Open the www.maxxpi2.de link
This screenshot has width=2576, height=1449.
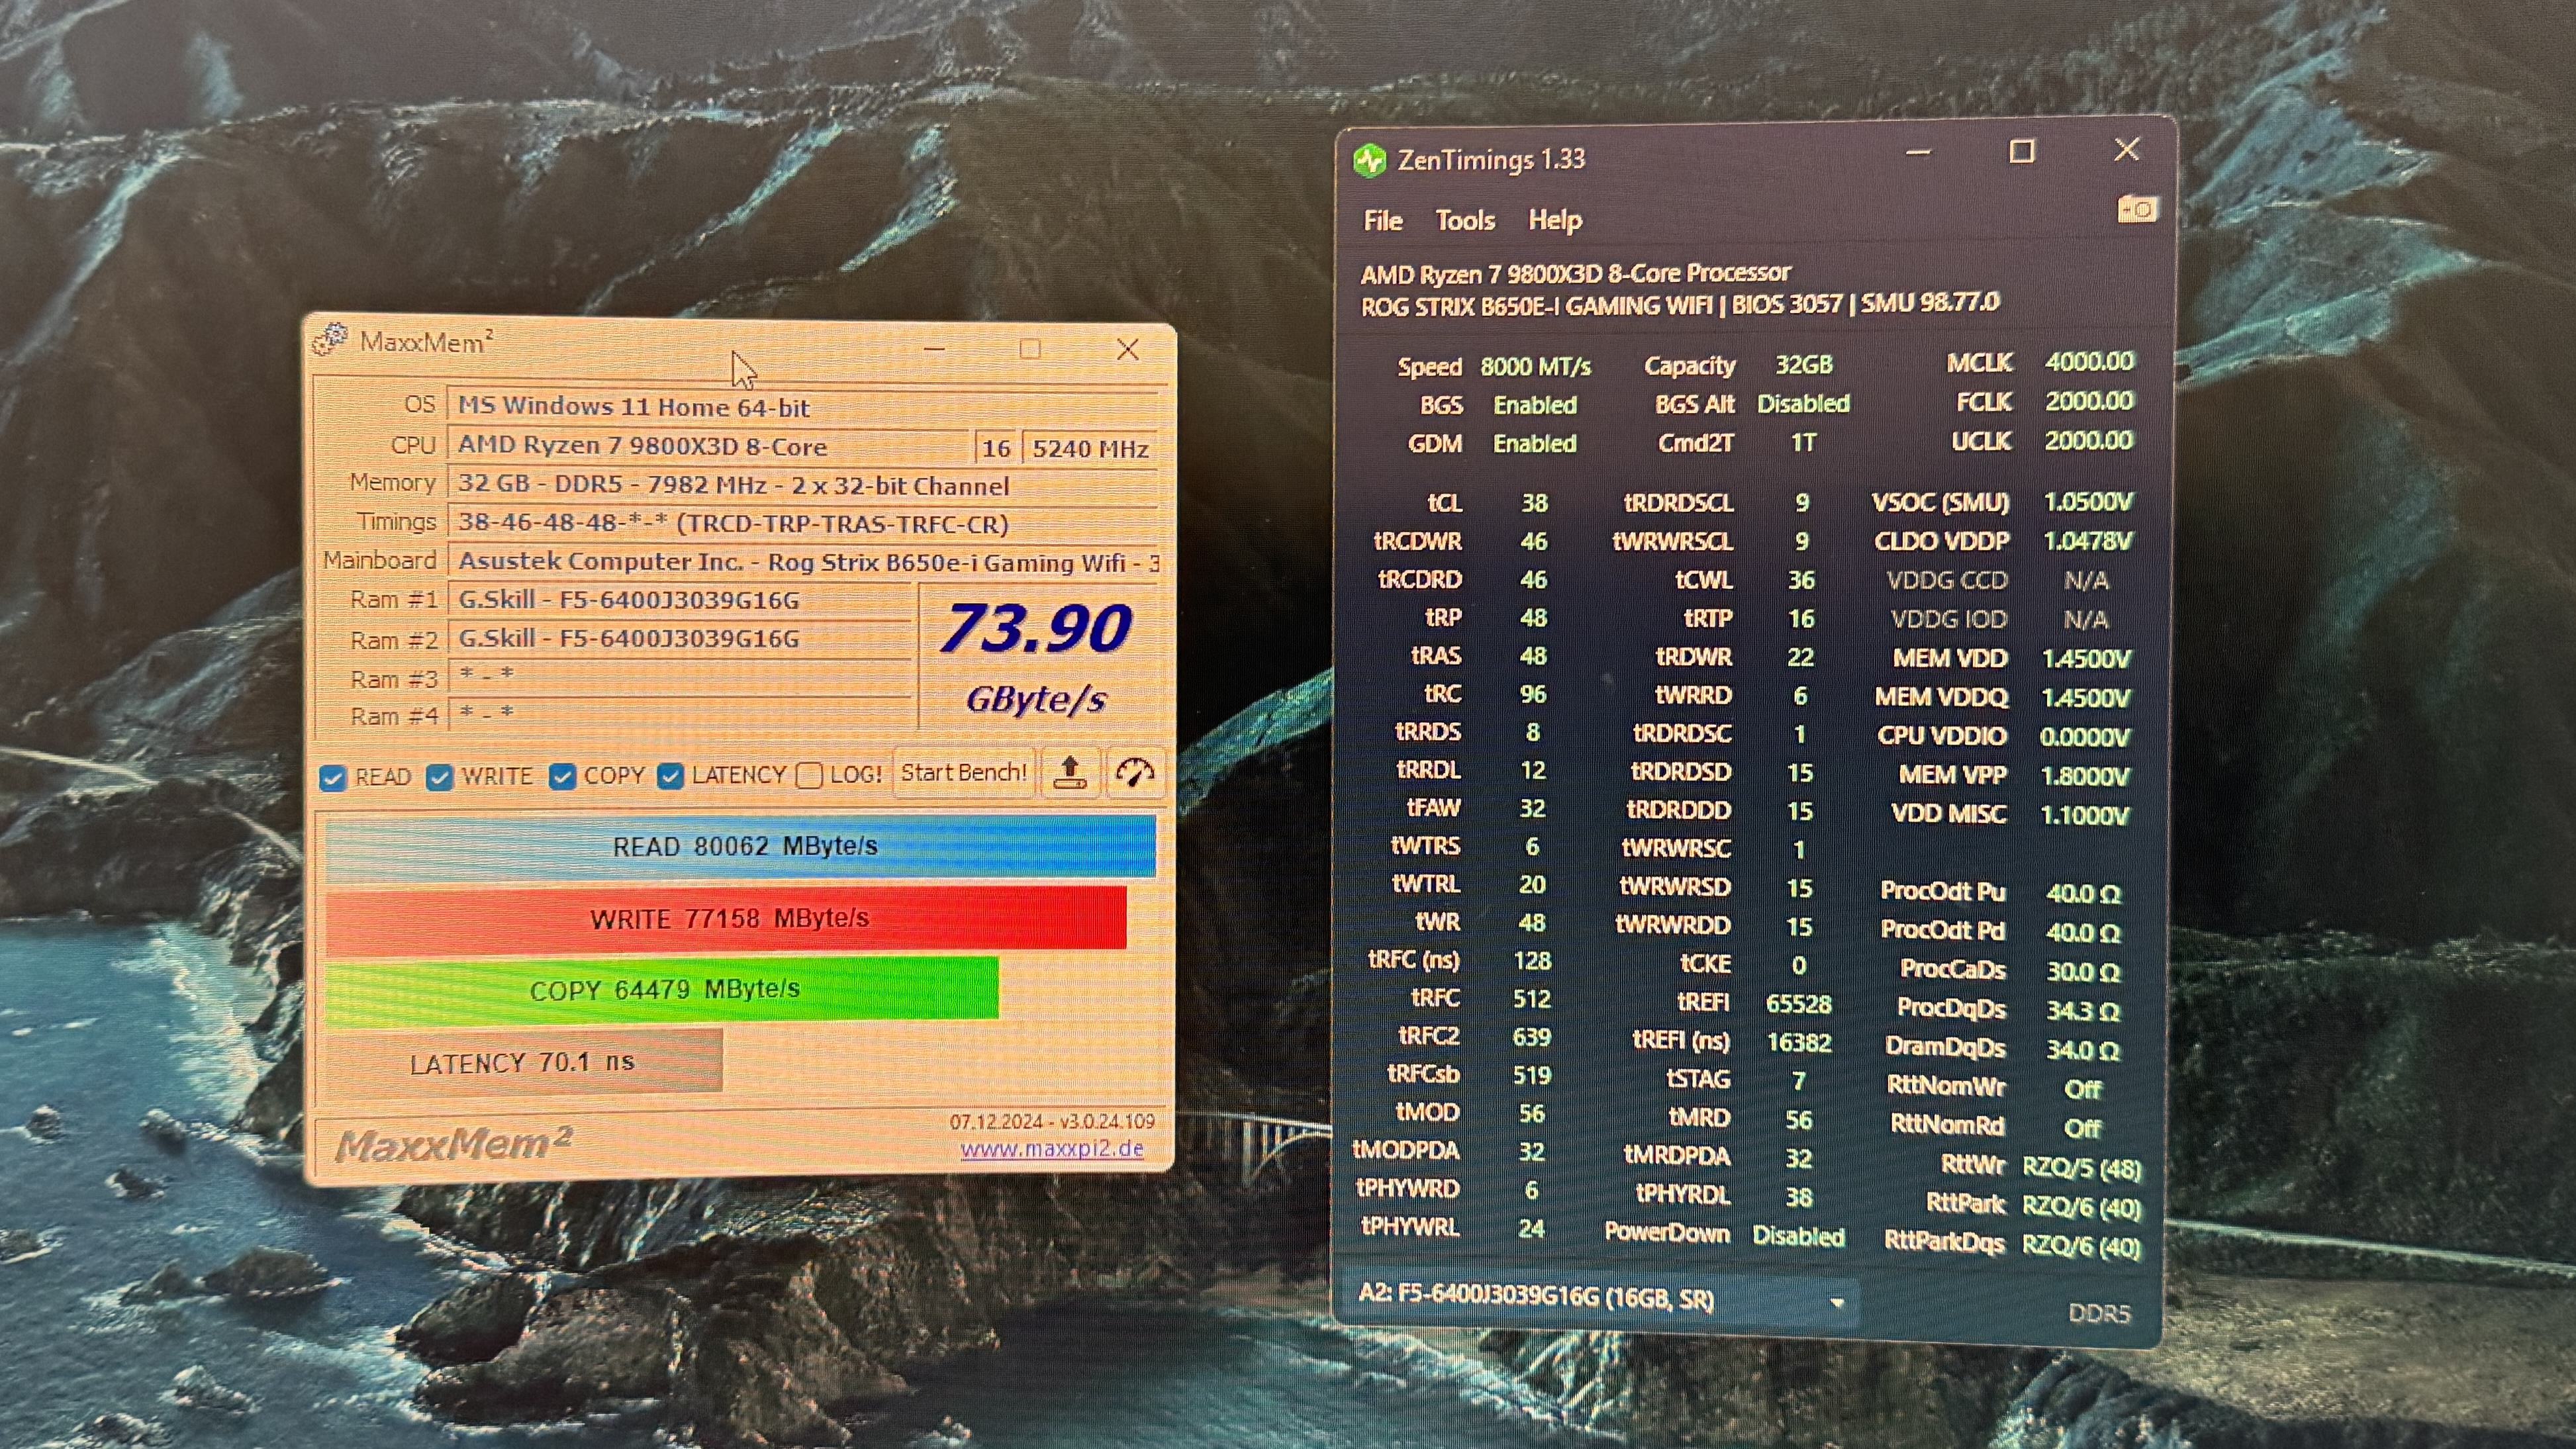tap(1051, 1149)
